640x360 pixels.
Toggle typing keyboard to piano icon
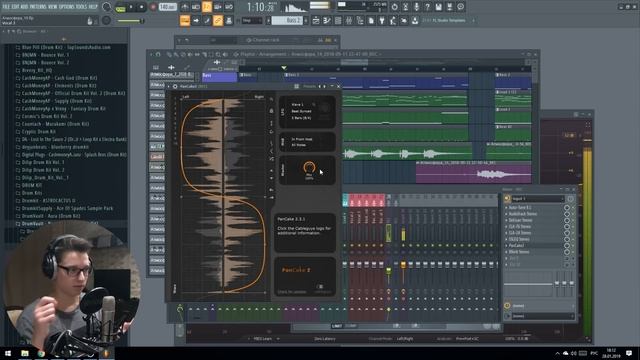tap(185, 20)
